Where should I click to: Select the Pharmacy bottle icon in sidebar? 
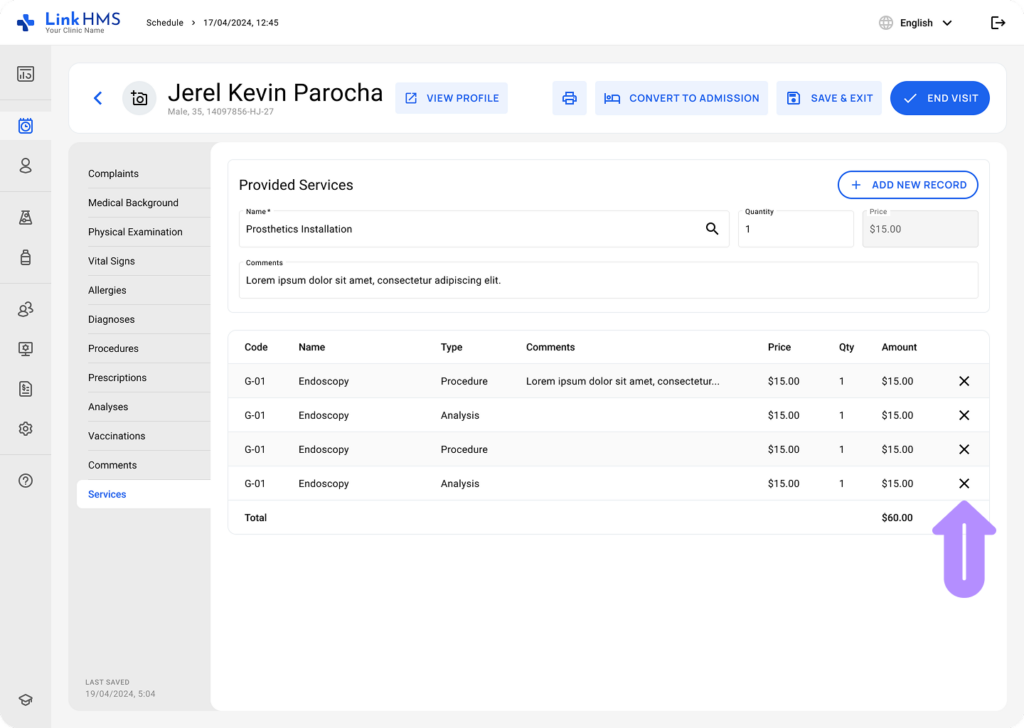pos(26,256)
